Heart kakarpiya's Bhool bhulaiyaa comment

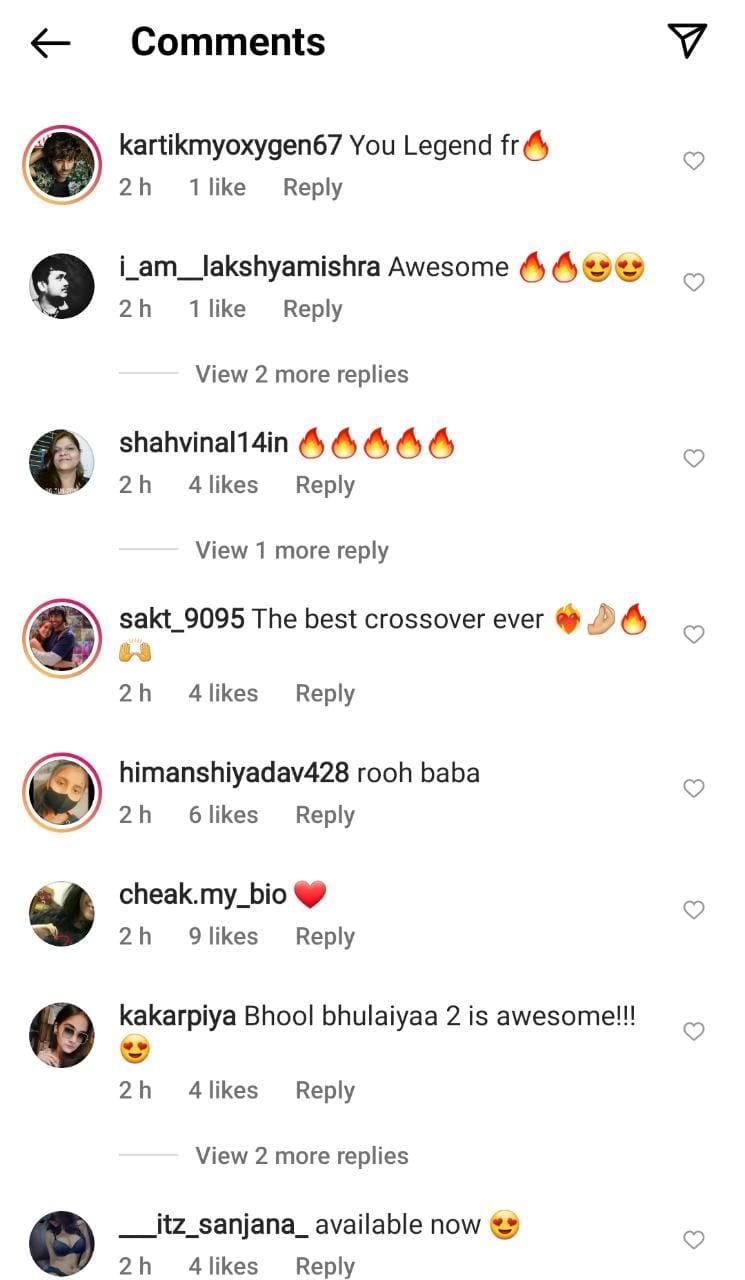point(693,1032)
